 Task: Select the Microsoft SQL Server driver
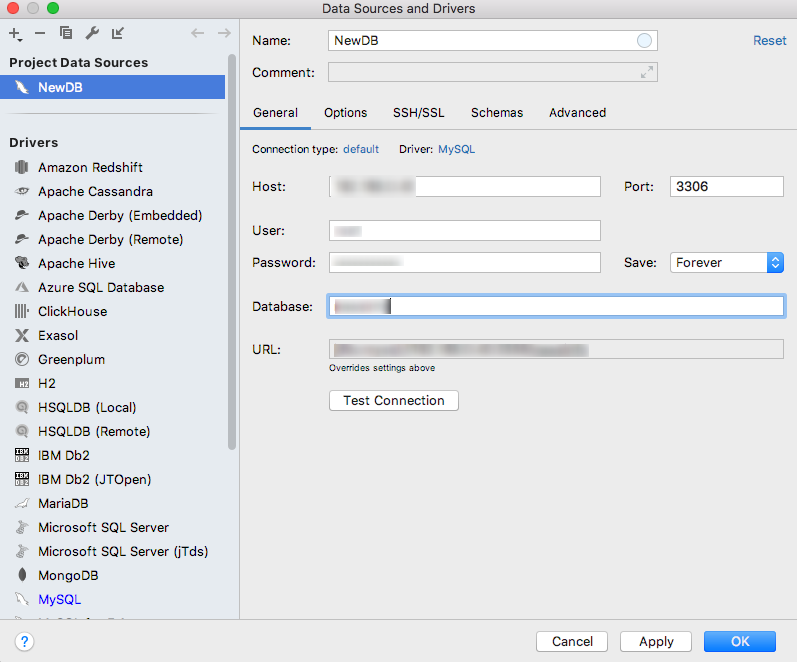(x=112, y=527)
